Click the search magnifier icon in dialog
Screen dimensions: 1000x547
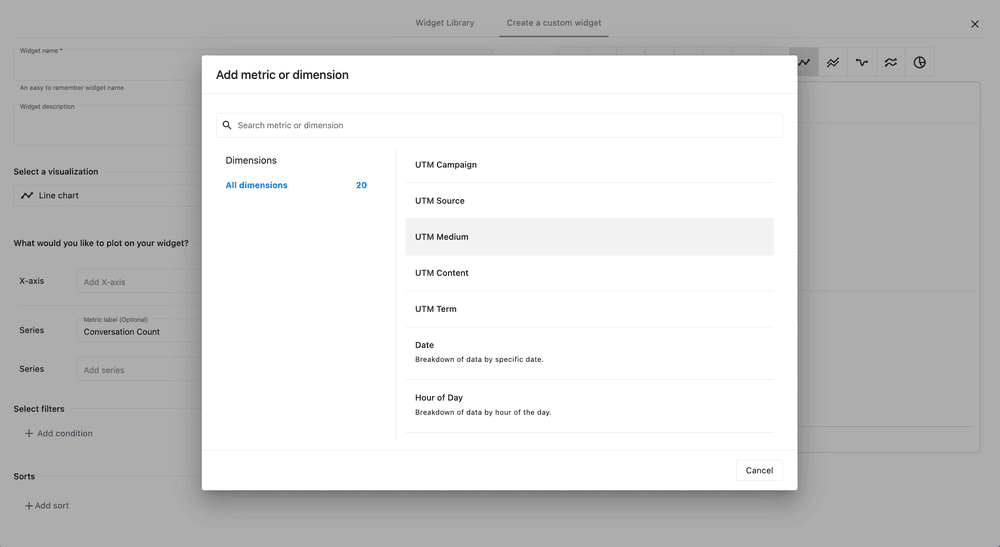point(227,126)
